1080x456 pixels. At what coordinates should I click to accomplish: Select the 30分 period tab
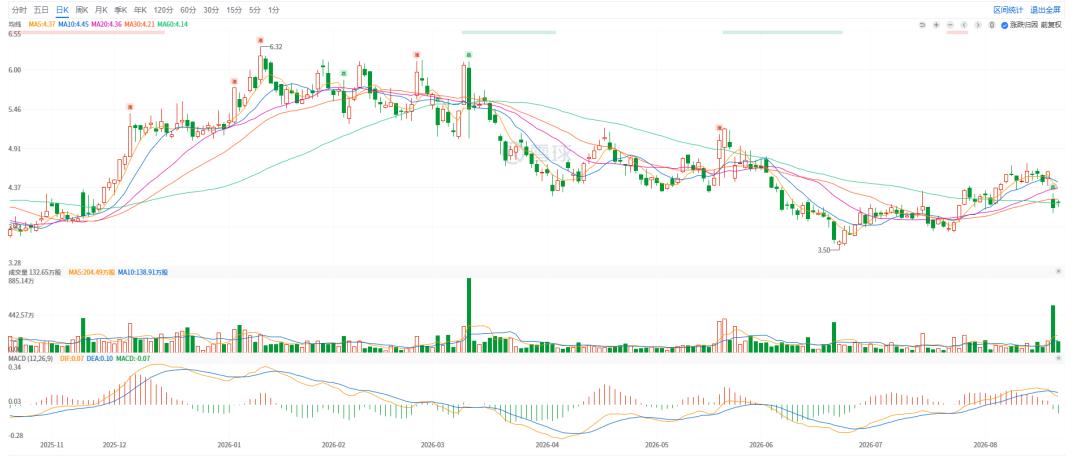pos(211,10)
